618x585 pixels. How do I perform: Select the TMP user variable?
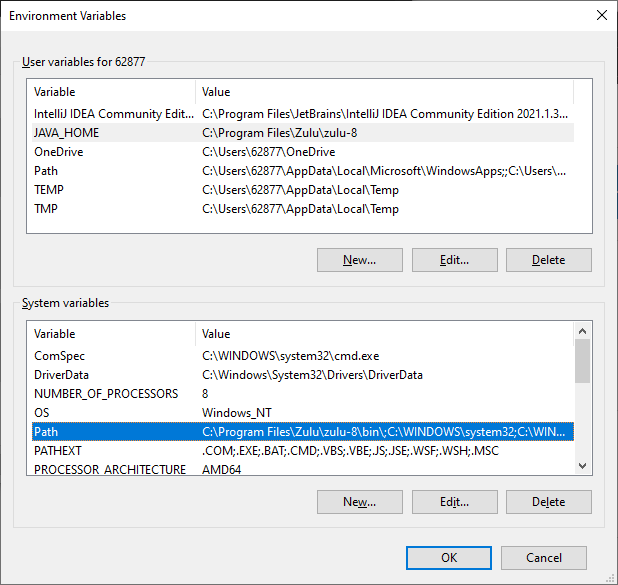pos(303,209)
